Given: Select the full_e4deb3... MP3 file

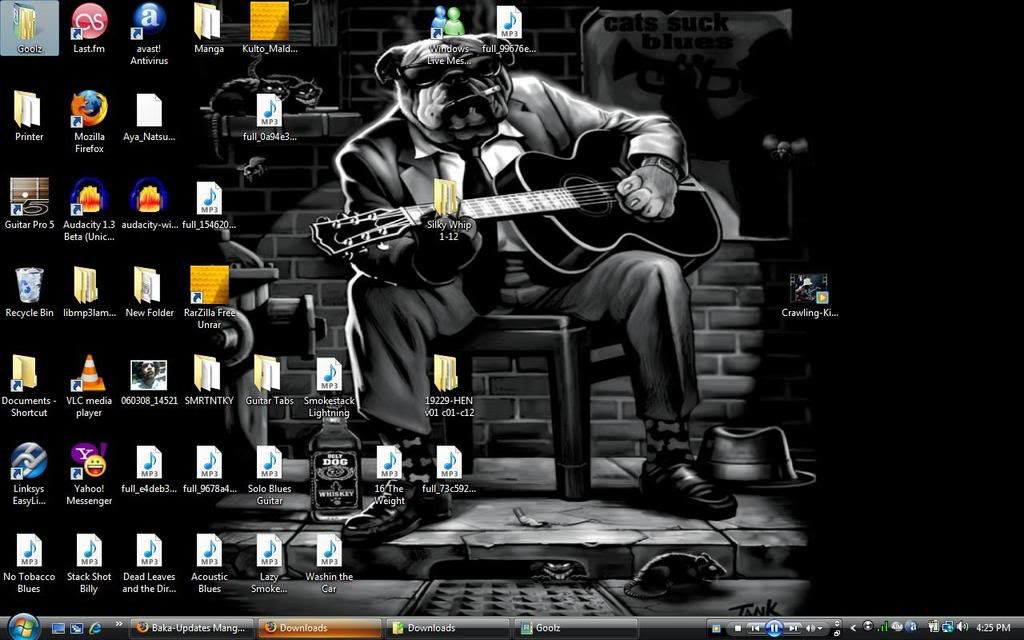Looking at the screenshot, I should [x=149, y=469].
